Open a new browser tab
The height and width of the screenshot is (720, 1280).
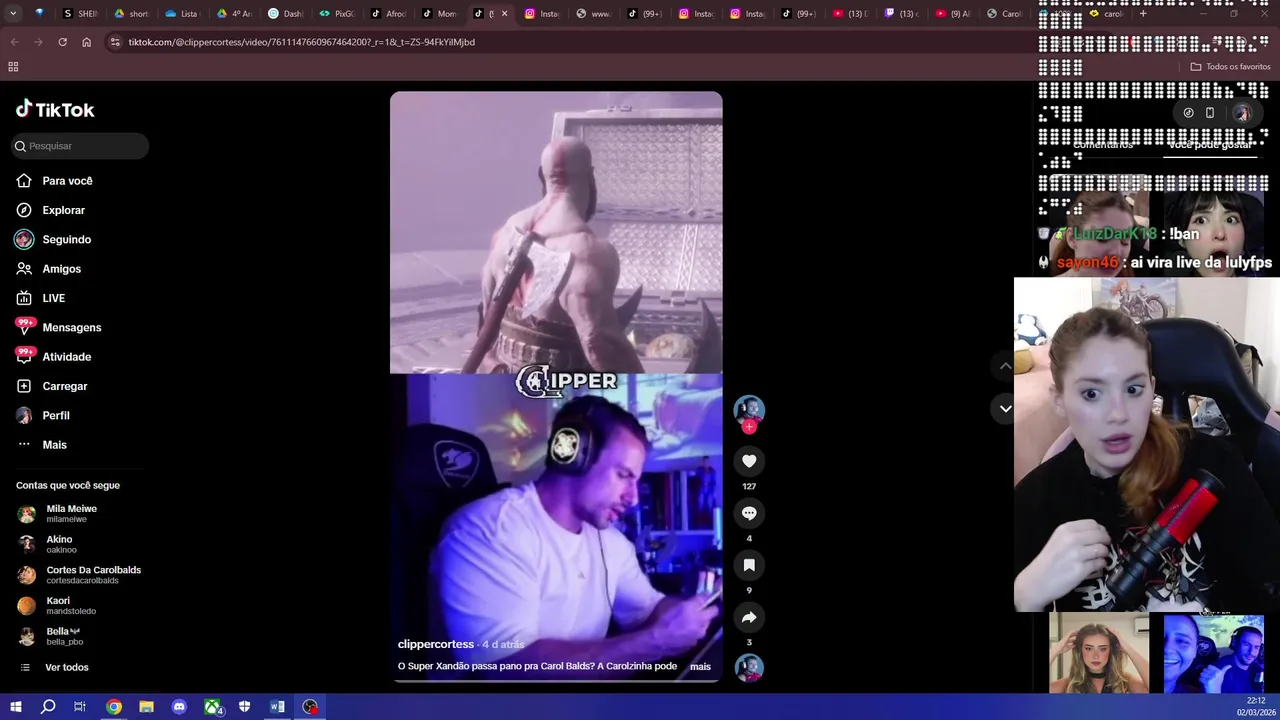(x=1143, y=14)
